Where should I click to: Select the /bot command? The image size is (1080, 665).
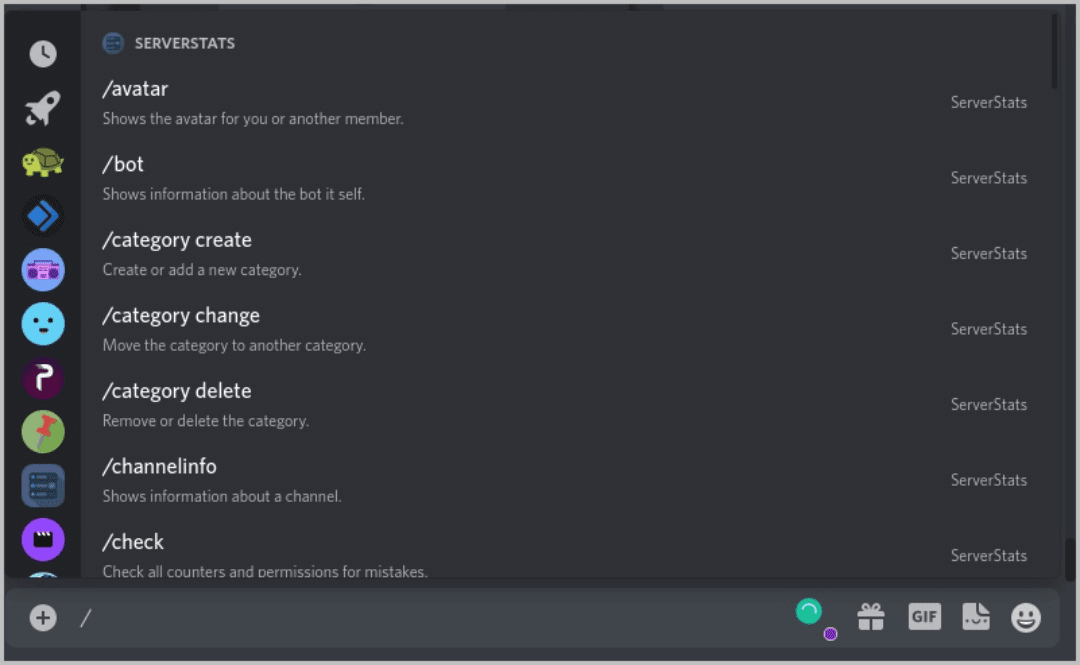click(x=123, y=164)
